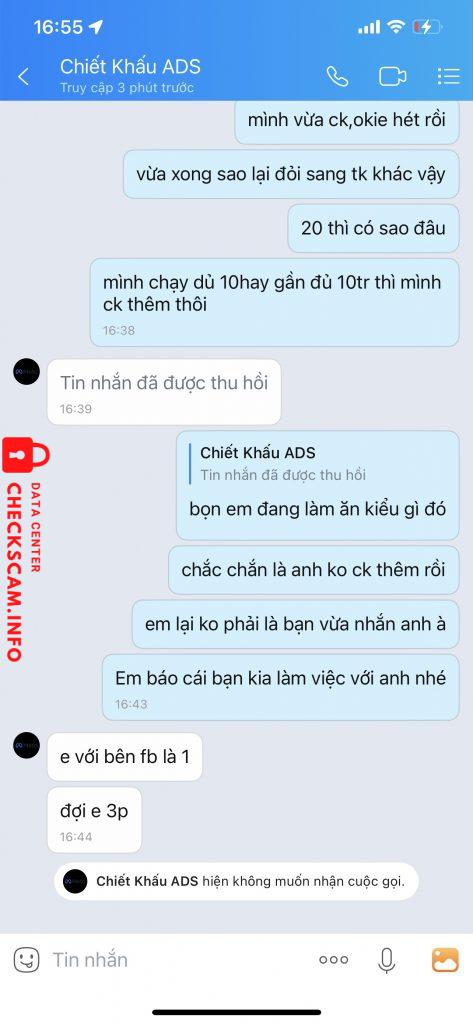This screenshot has width=473, height=1024.
Task: Open the Chiết Khấu ADS contact profile title
Action: [130, 67]
